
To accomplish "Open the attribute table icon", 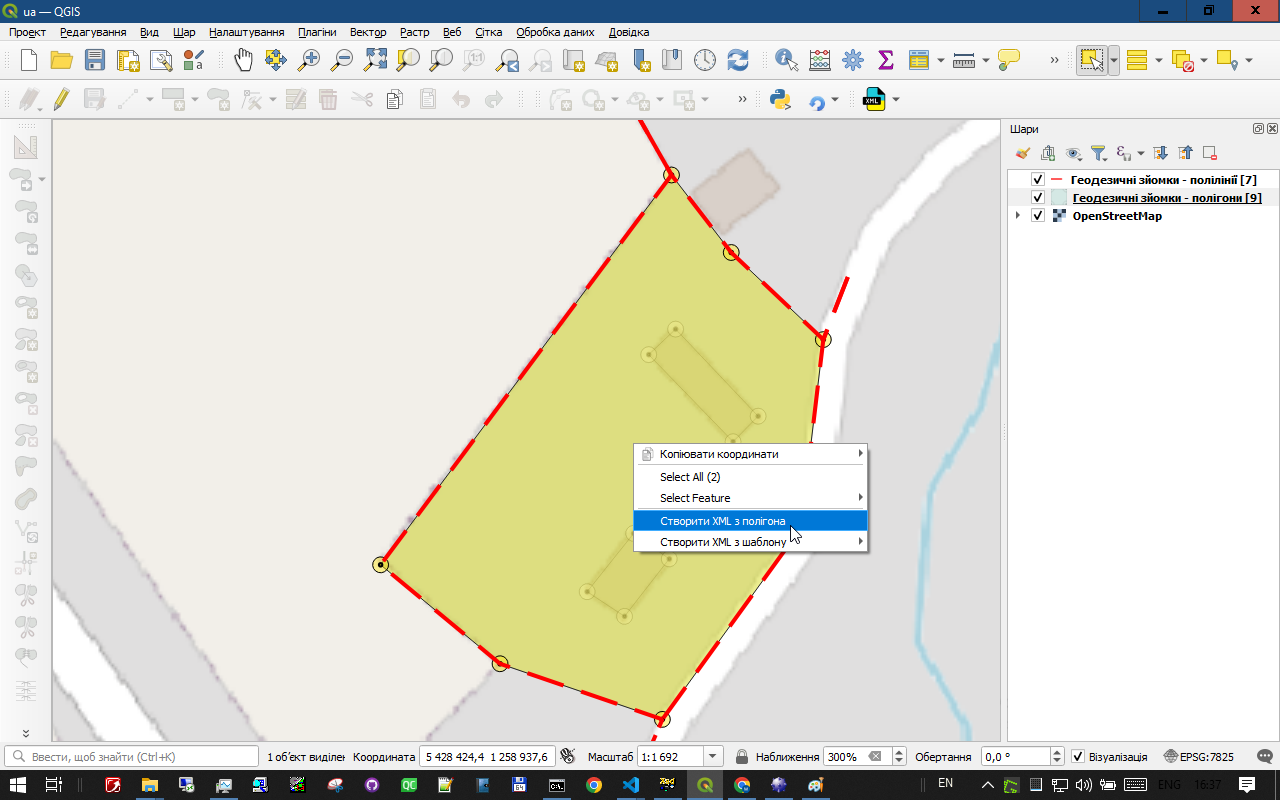I will [x=919, y=60].
